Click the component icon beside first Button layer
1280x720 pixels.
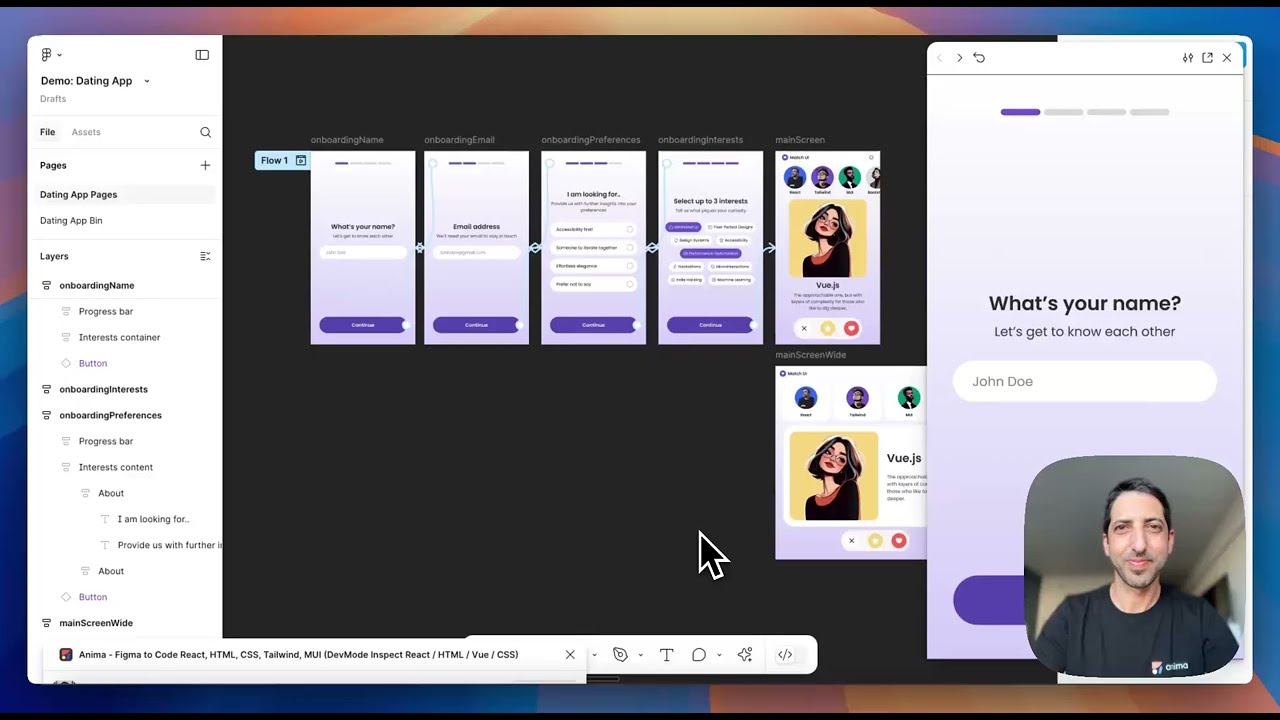(x=66, y=363)
